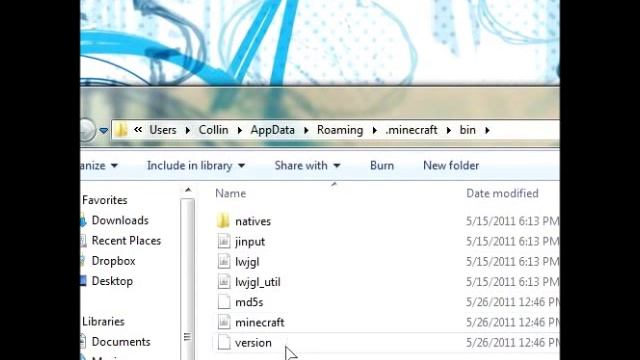This screenshot has height=360, width=640.
Task: Show hidden path levels via double chevron
Action: tap(138, 130)
